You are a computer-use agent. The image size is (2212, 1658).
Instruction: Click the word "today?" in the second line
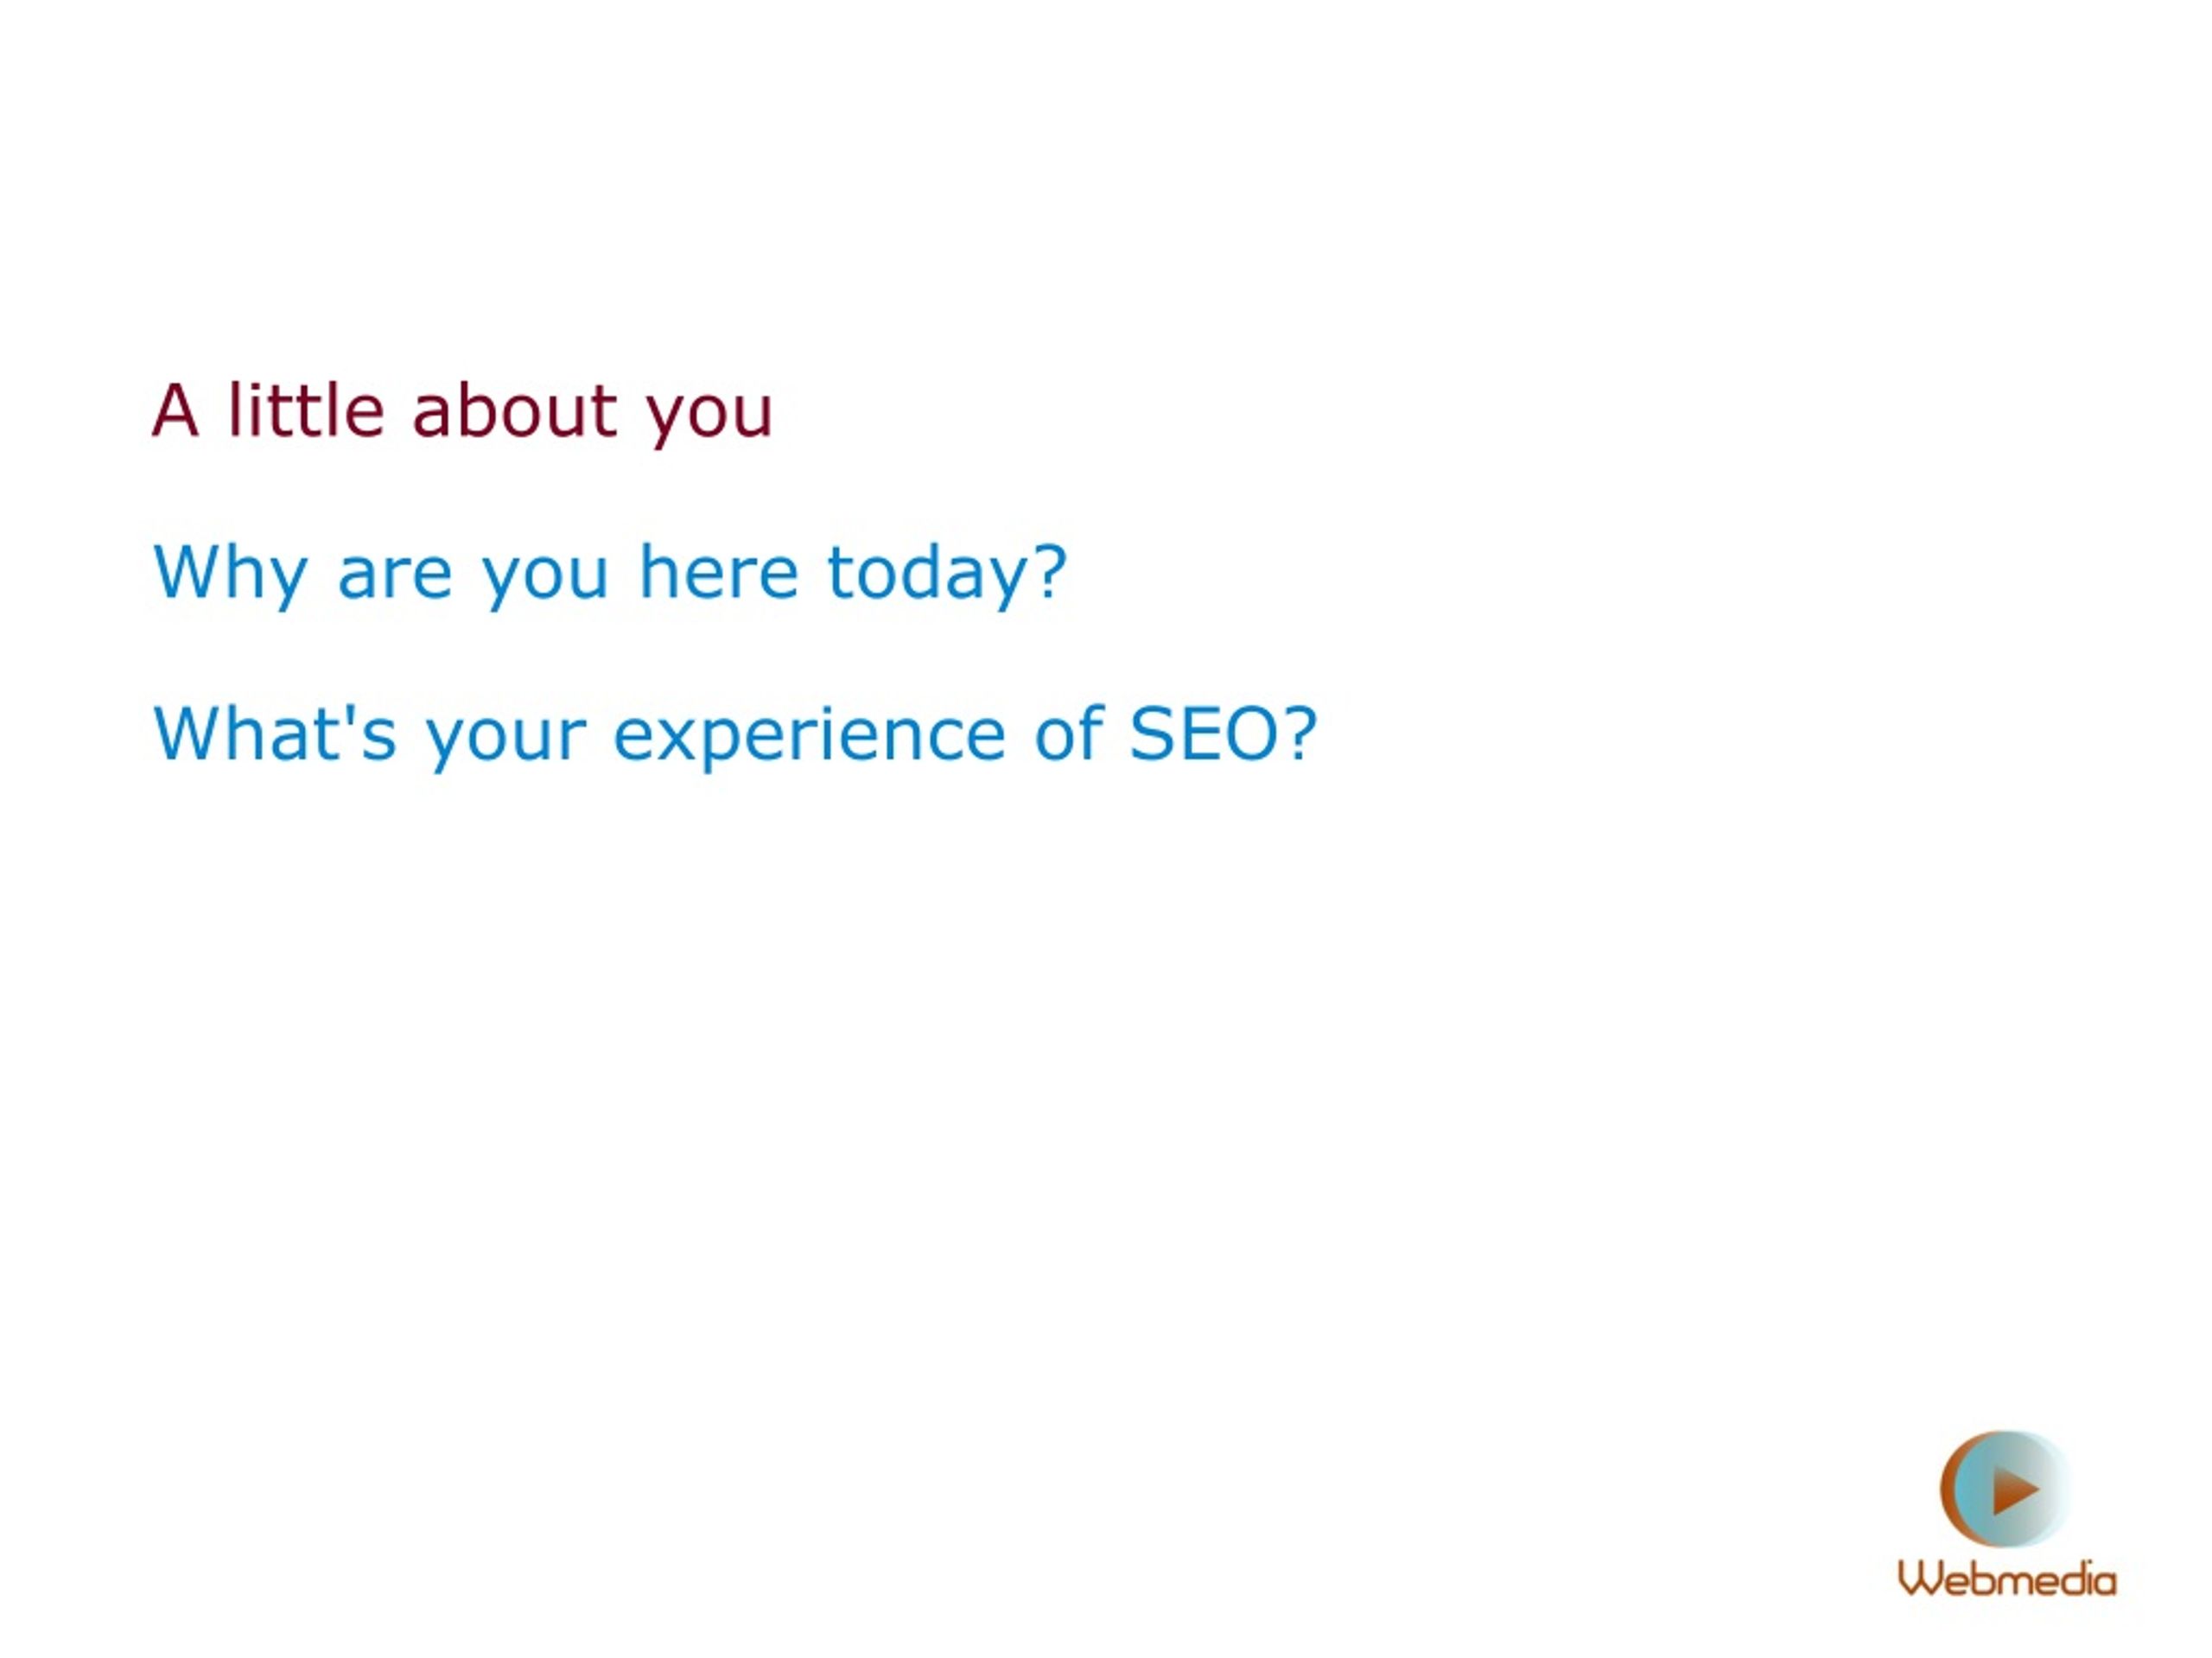(947, 574)
